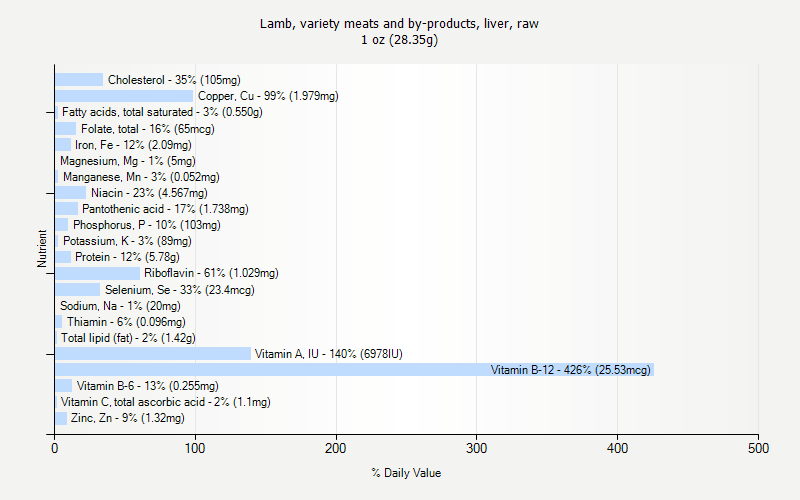Select the Manganese, Mn - 3% label
This screenshot has height=500, width=800.
tap(141, 177)
